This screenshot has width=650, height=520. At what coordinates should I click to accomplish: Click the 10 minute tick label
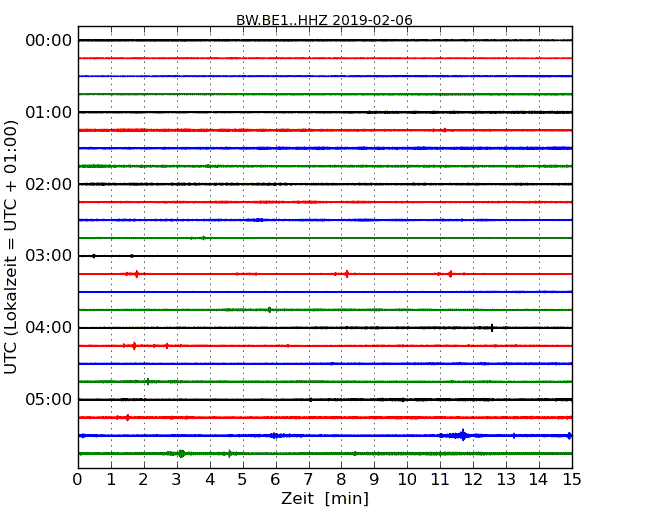[x=407, y=480]
